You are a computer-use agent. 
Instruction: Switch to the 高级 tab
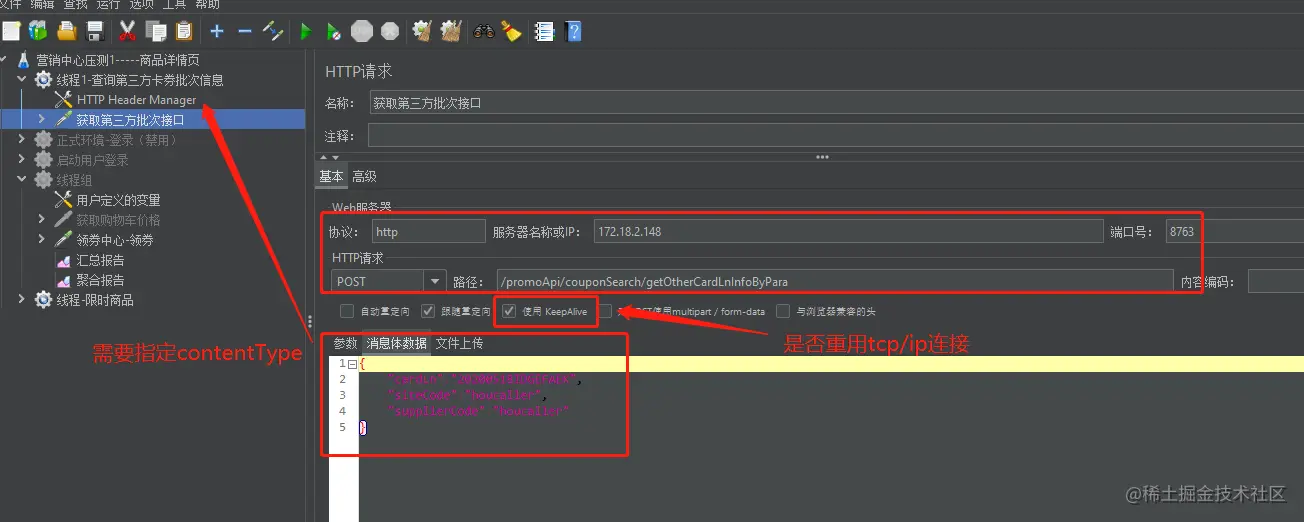click(364, 176)
